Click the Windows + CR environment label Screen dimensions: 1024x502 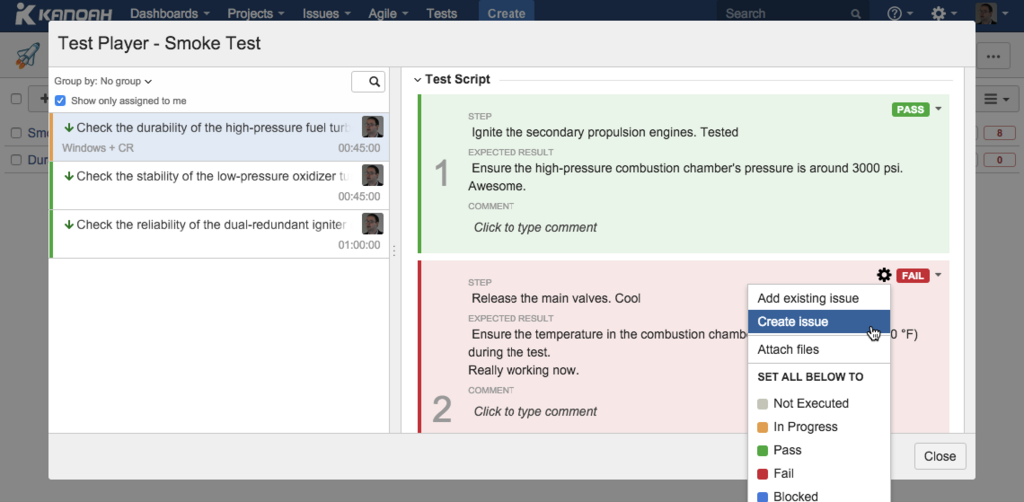click(x=98, y=148)
